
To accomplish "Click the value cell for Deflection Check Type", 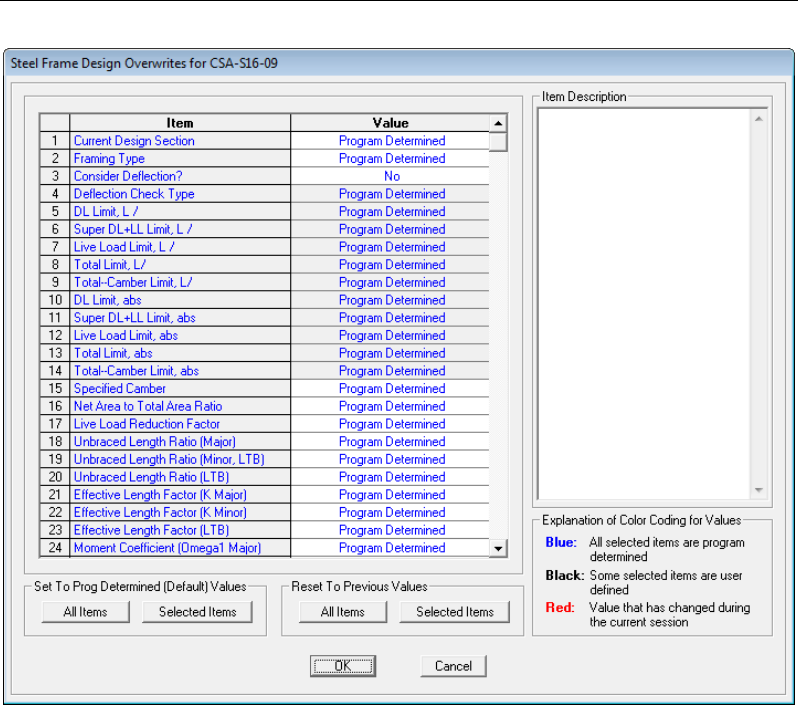I will [390, 194].
